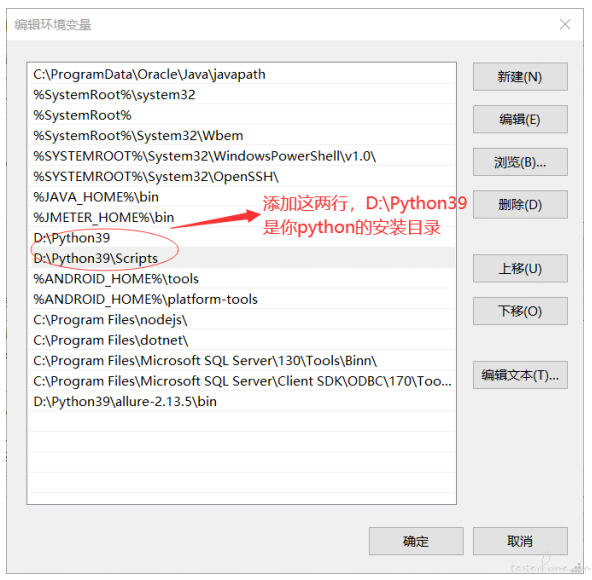
Task: Click the 新建(N) button
Action: (520, 77)
